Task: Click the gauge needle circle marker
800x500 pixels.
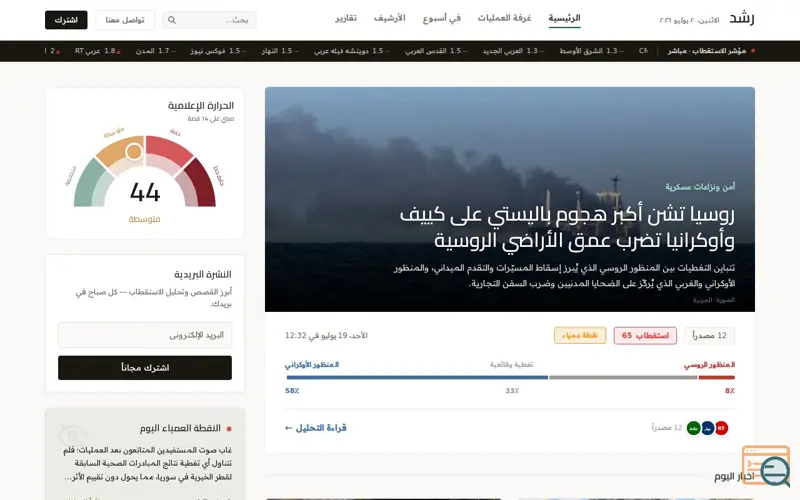Action: pyautogui.click(x=134, y=152)
